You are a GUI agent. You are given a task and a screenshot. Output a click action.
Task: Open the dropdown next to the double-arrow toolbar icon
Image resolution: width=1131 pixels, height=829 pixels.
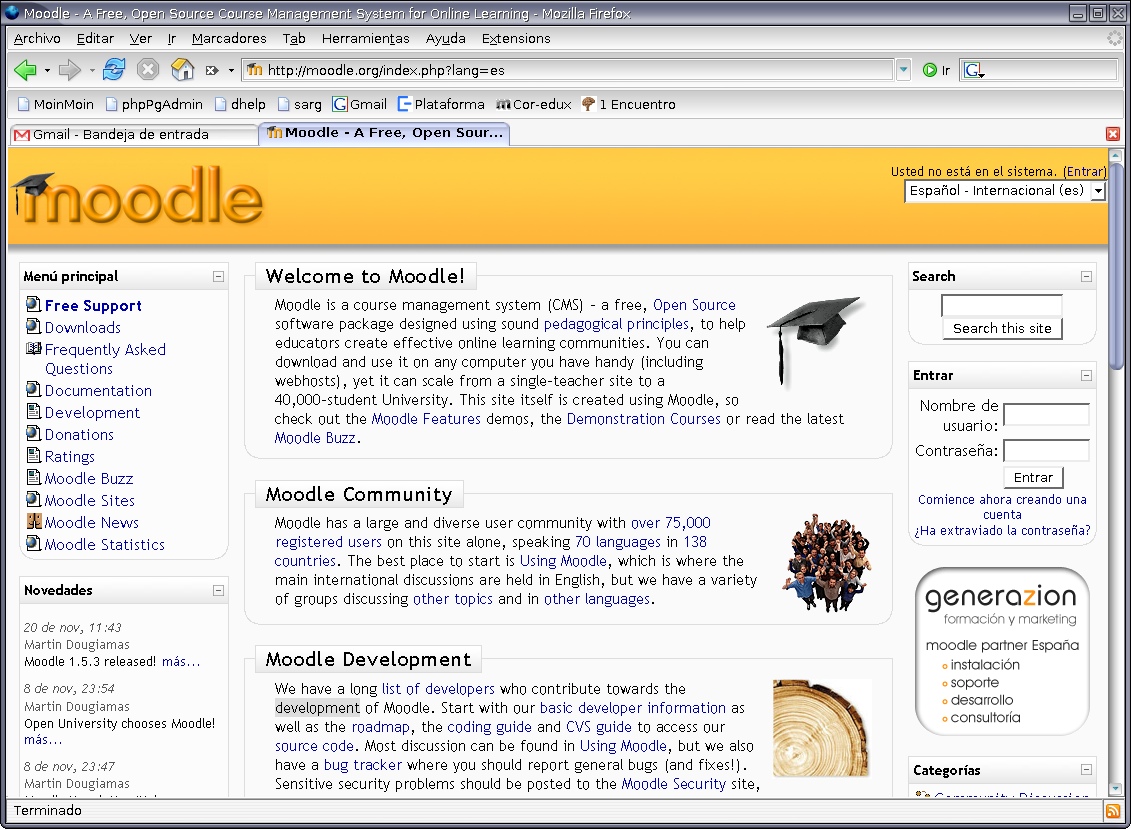(x=231, y=70)
